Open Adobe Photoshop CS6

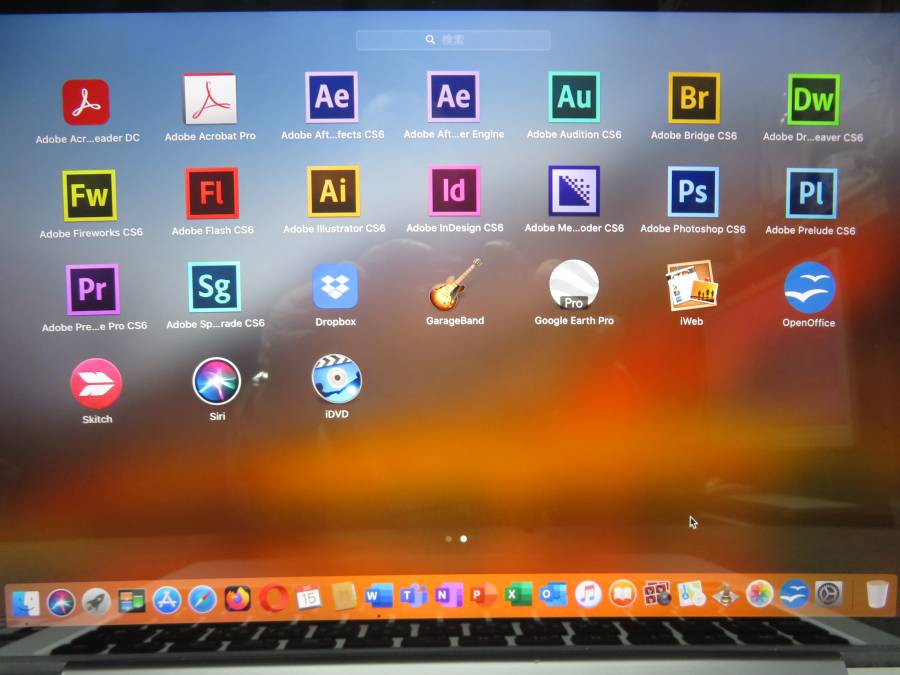[693, 192]
